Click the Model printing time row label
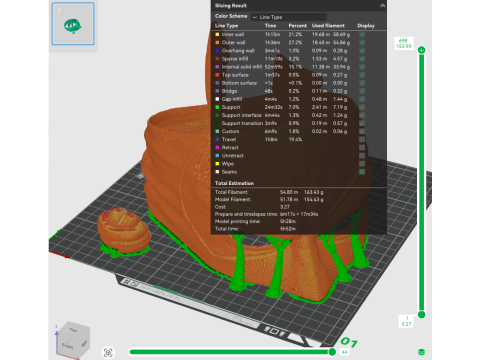 238,221
